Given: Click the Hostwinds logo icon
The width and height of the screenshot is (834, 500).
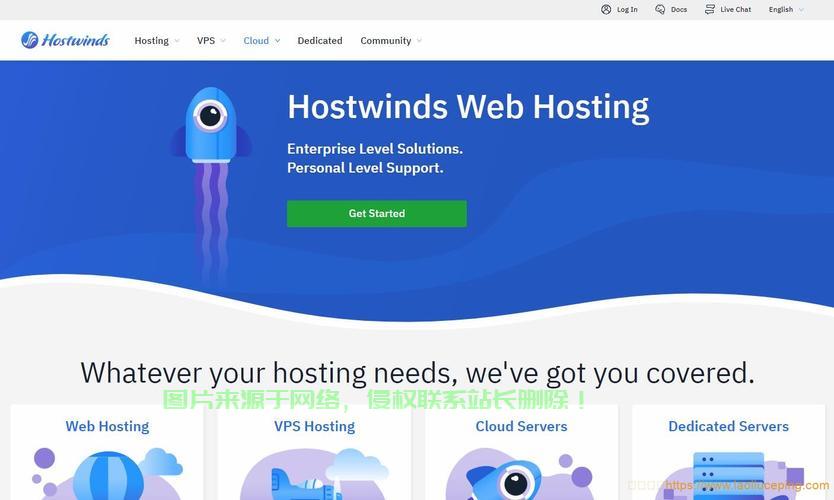Looking at the screenshot, I should click(30, 40).
